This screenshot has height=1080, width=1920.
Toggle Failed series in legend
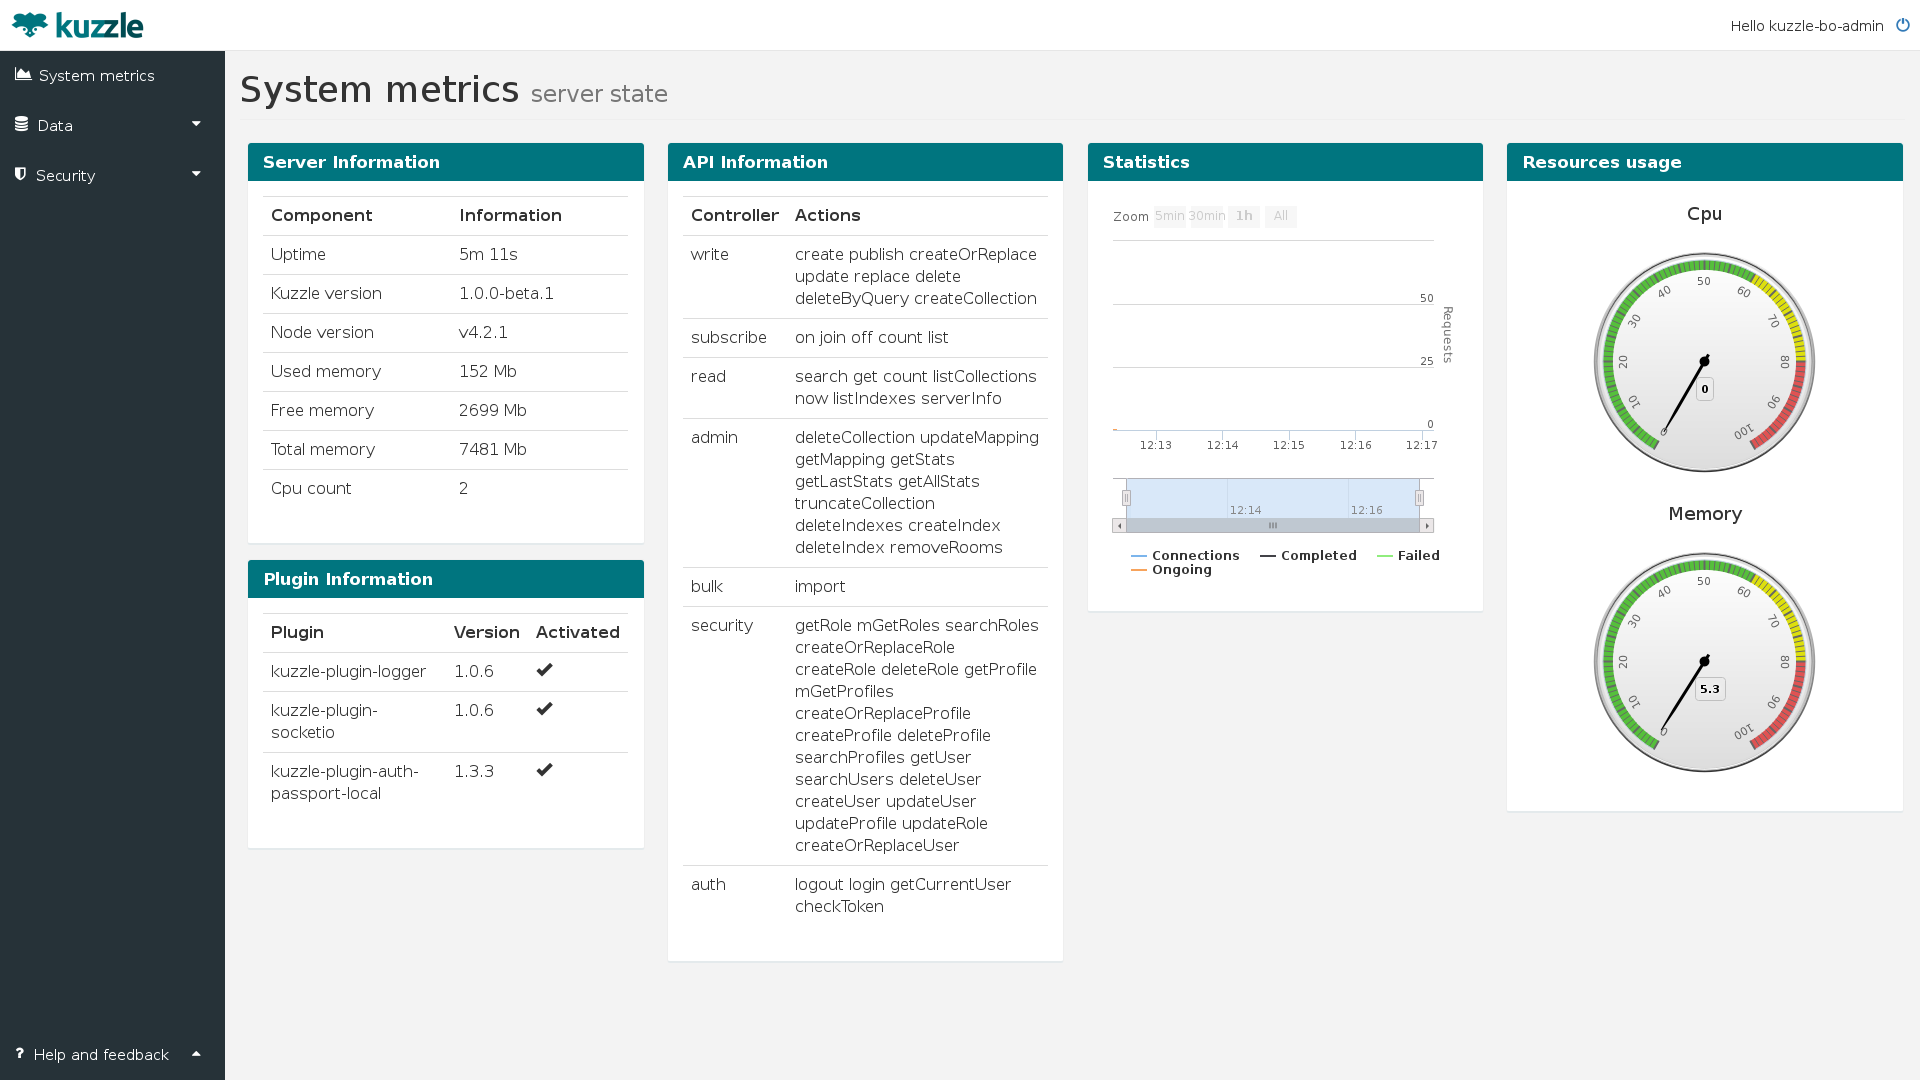[x=1408, y=556]
